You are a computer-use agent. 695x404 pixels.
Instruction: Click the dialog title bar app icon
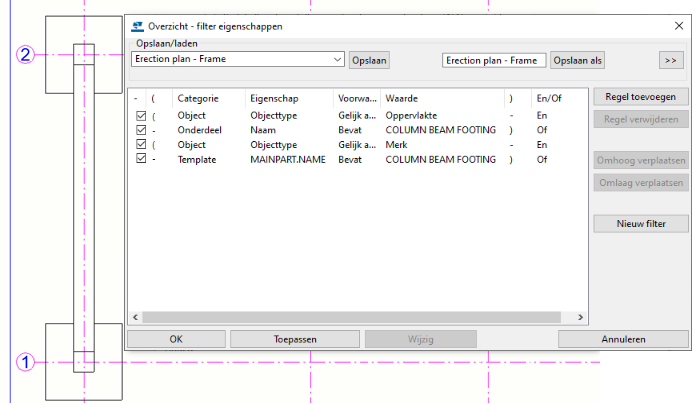coord(137,27)
